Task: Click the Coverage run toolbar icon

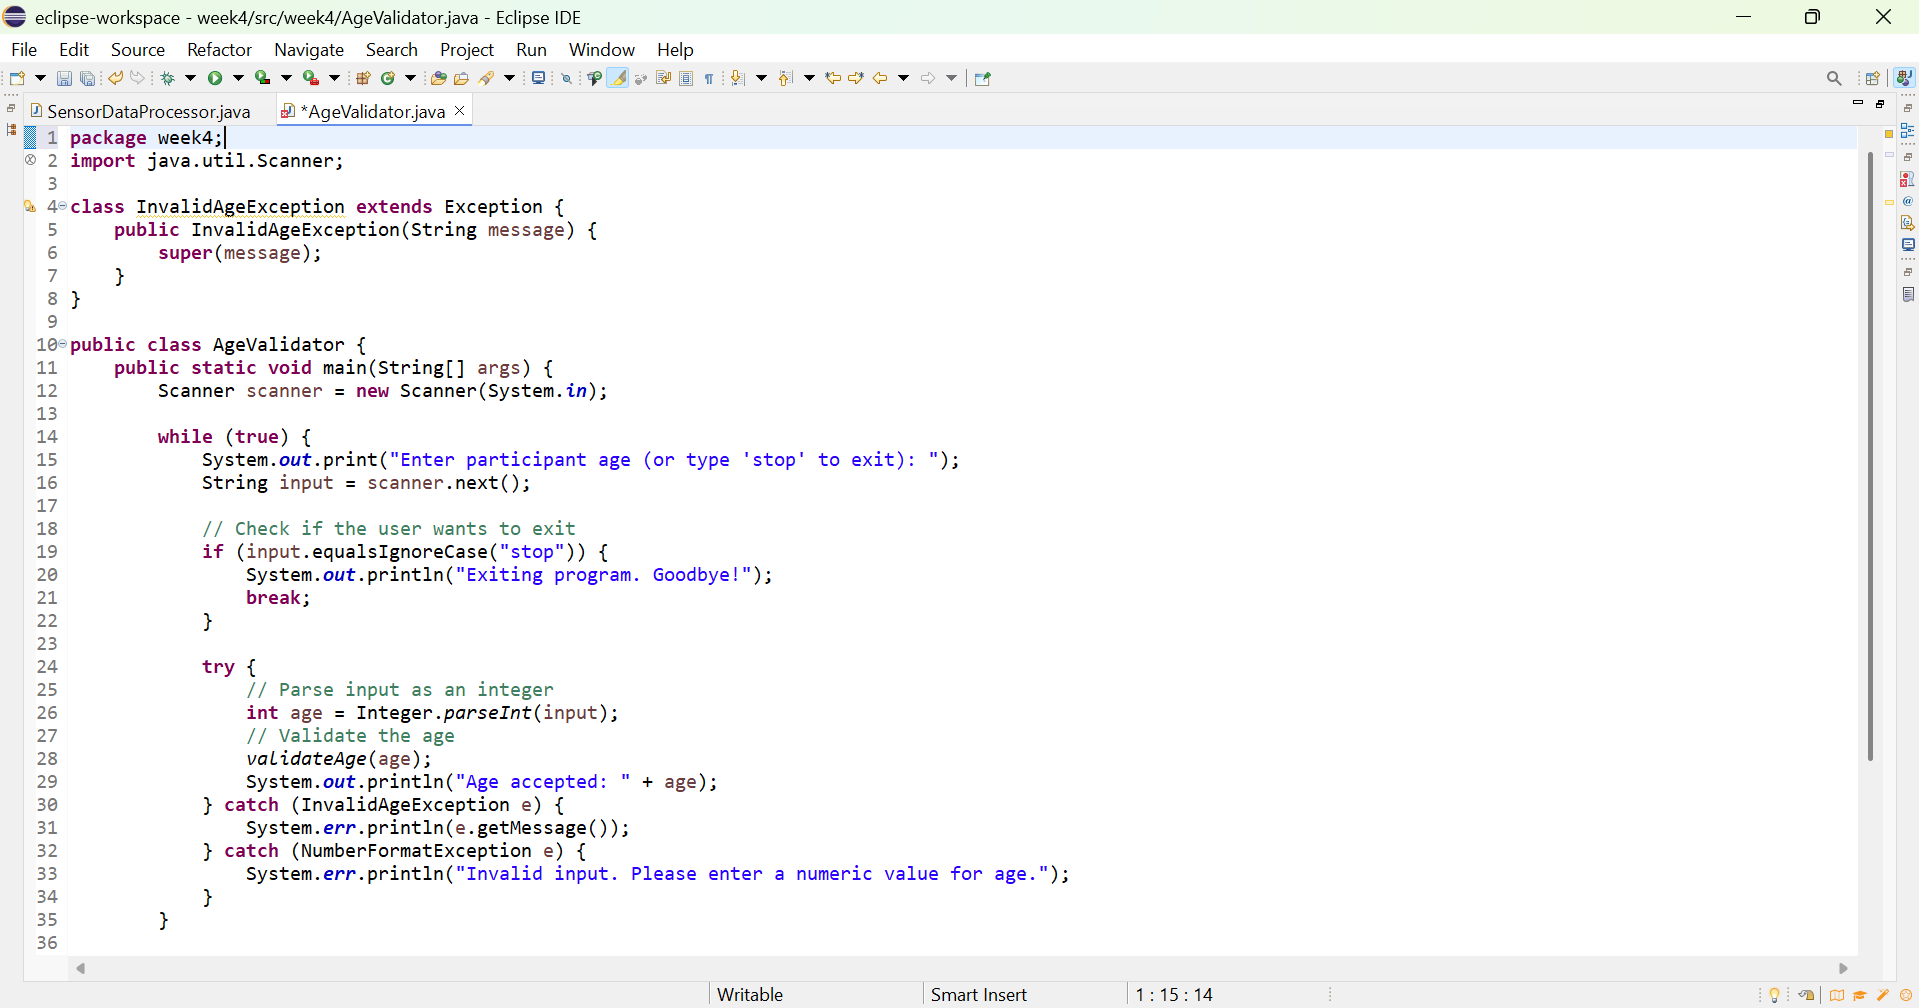Action: click(262, 78)
